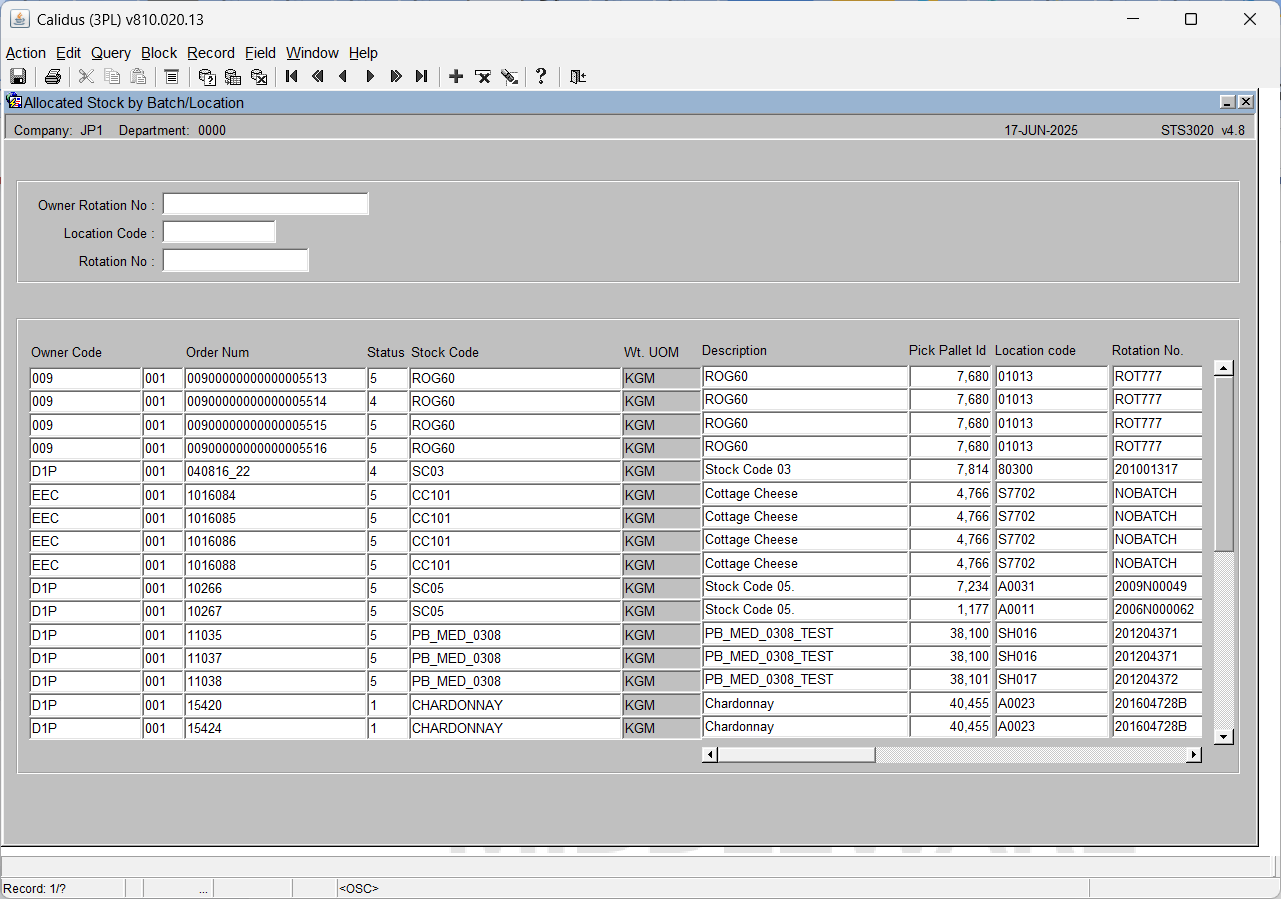Open the Action menu
The height and width of the screenshot is (899, 1281).
point(26,53)
